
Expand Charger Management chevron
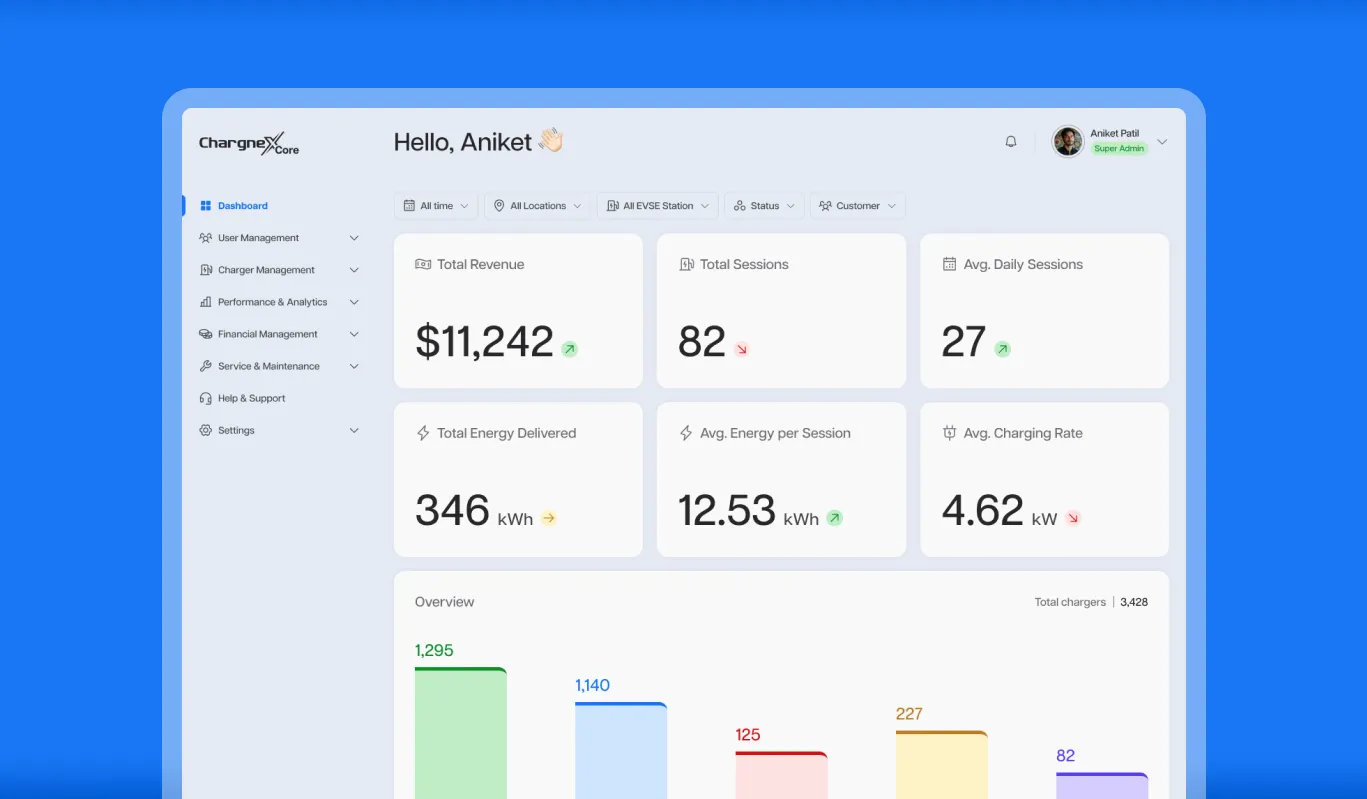pyautogui.click(x=354, y=270)
